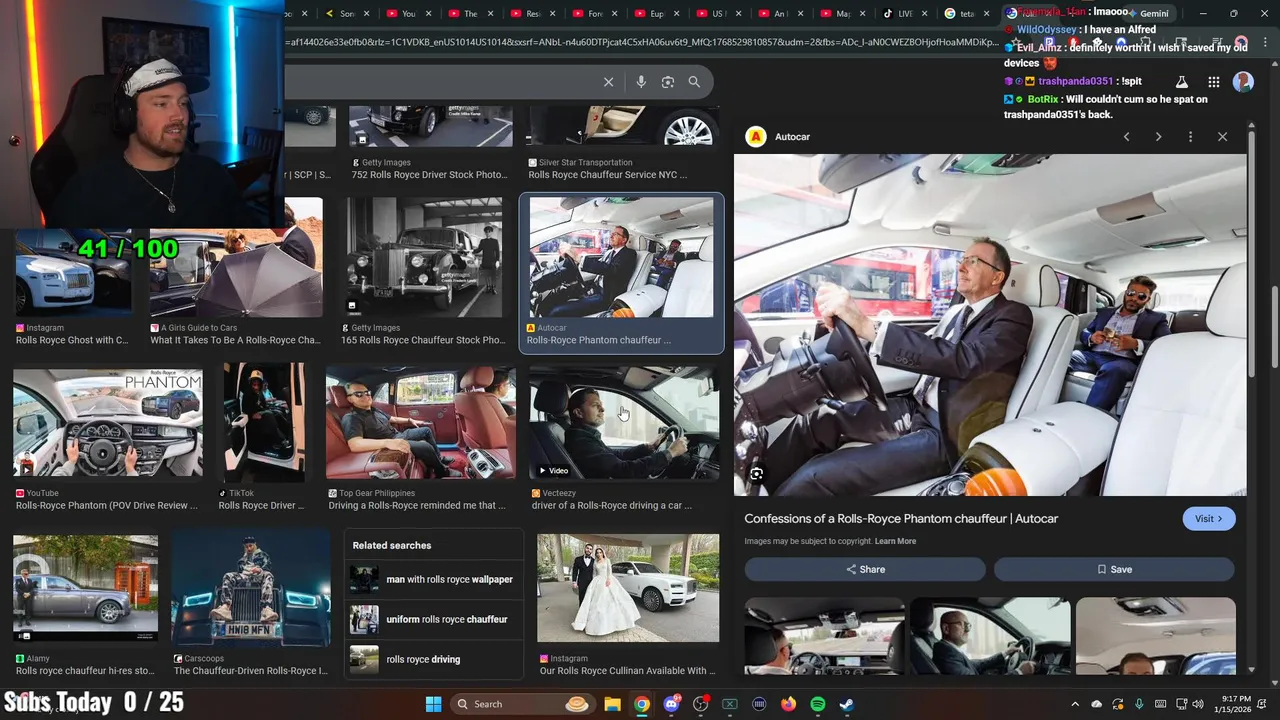The image size is (1280, 720).
Task: Open preview panel three-dot options menu
Action: click(1190, 136)
